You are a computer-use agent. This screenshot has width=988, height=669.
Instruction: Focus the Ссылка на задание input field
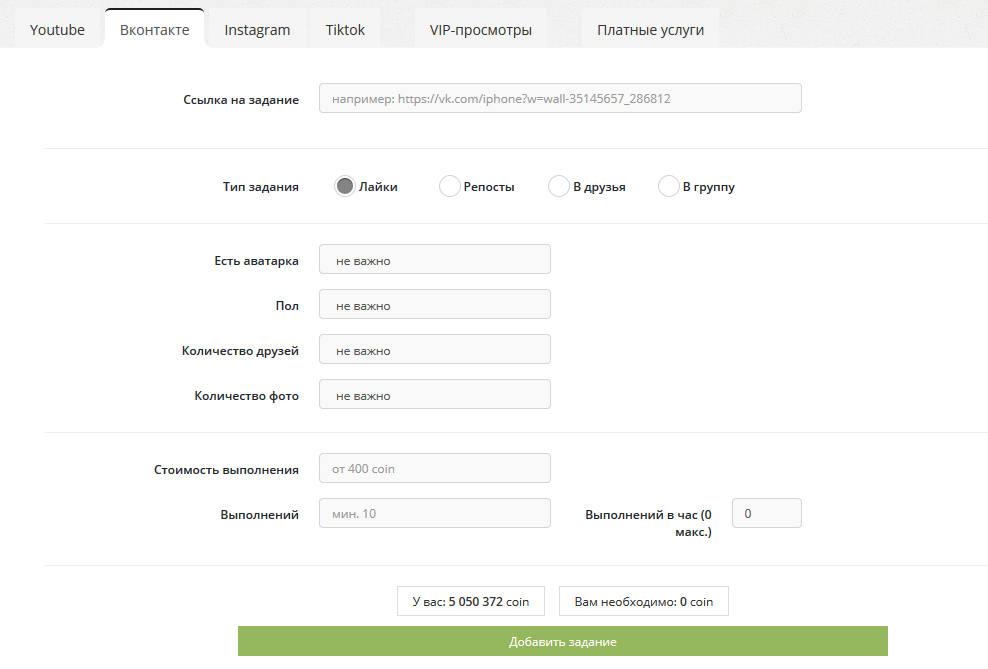coord(560,98)
